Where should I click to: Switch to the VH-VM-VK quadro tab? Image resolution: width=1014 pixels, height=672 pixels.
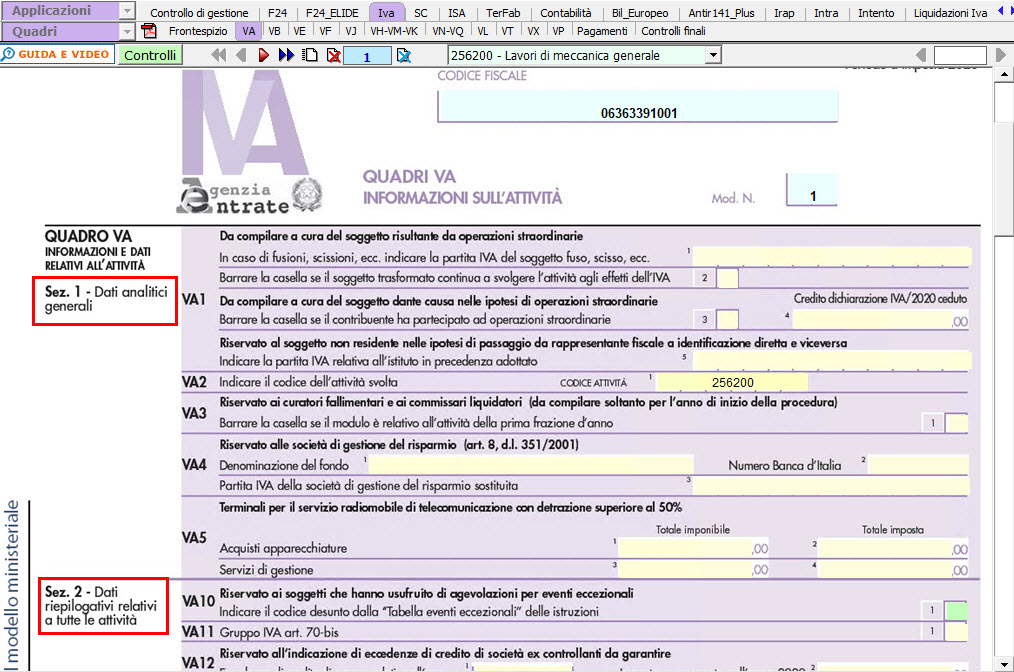pos(394,31)
